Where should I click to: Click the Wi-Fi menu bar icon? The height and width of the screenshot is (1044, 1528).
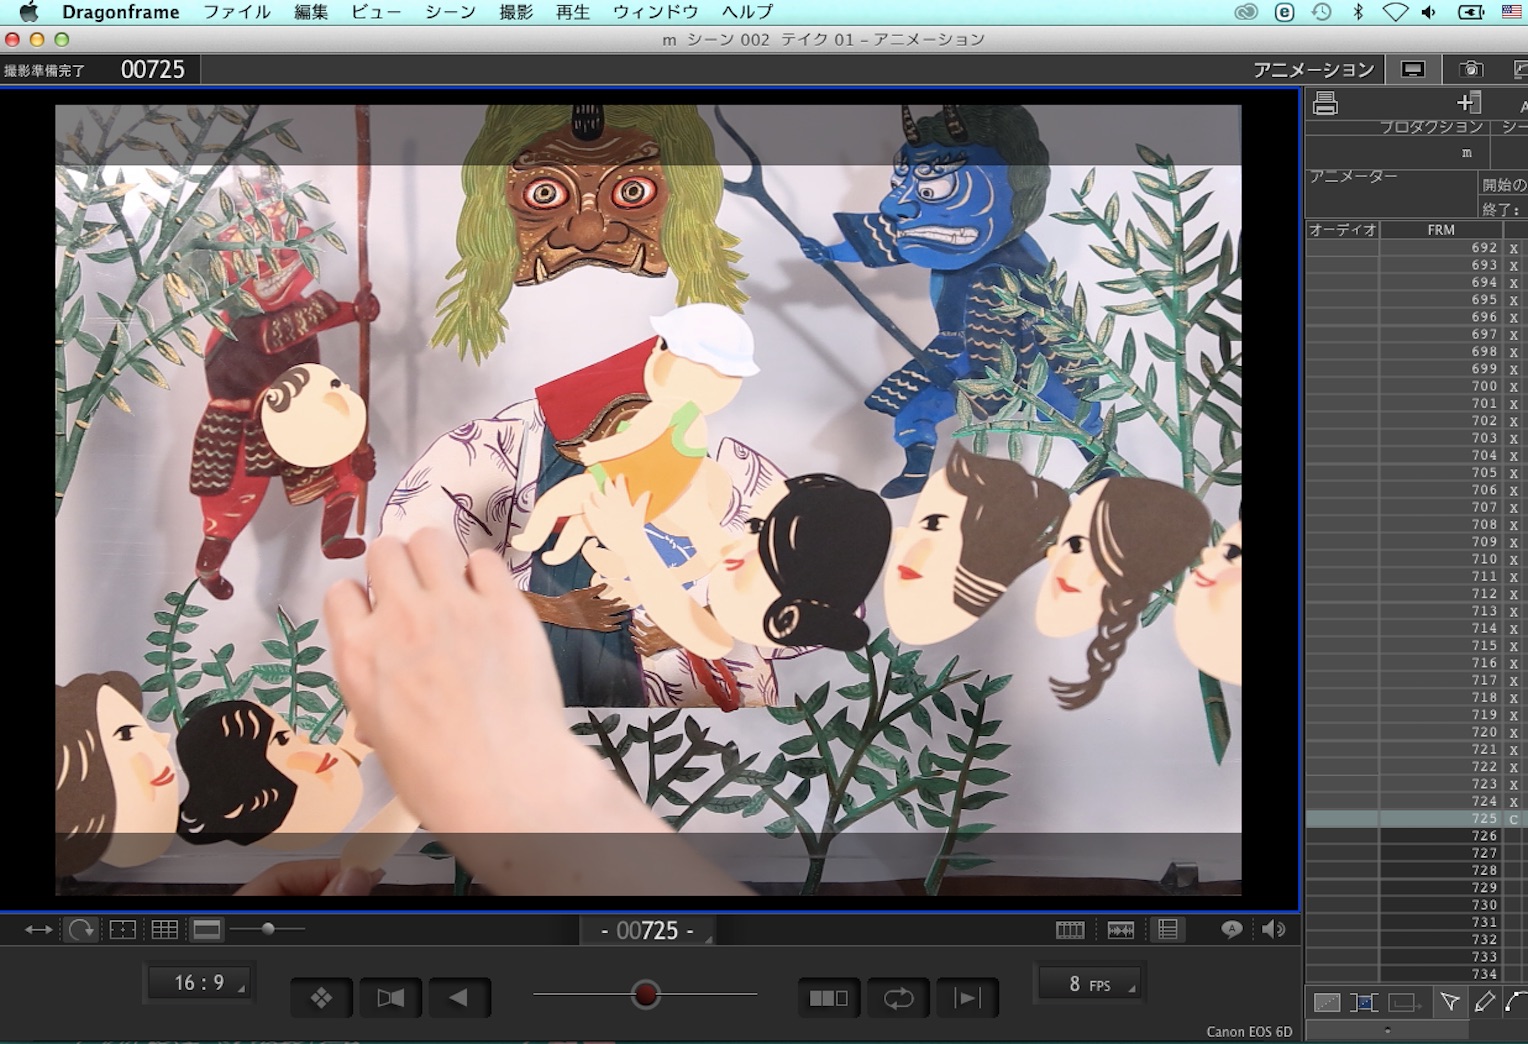point(1395,12)
